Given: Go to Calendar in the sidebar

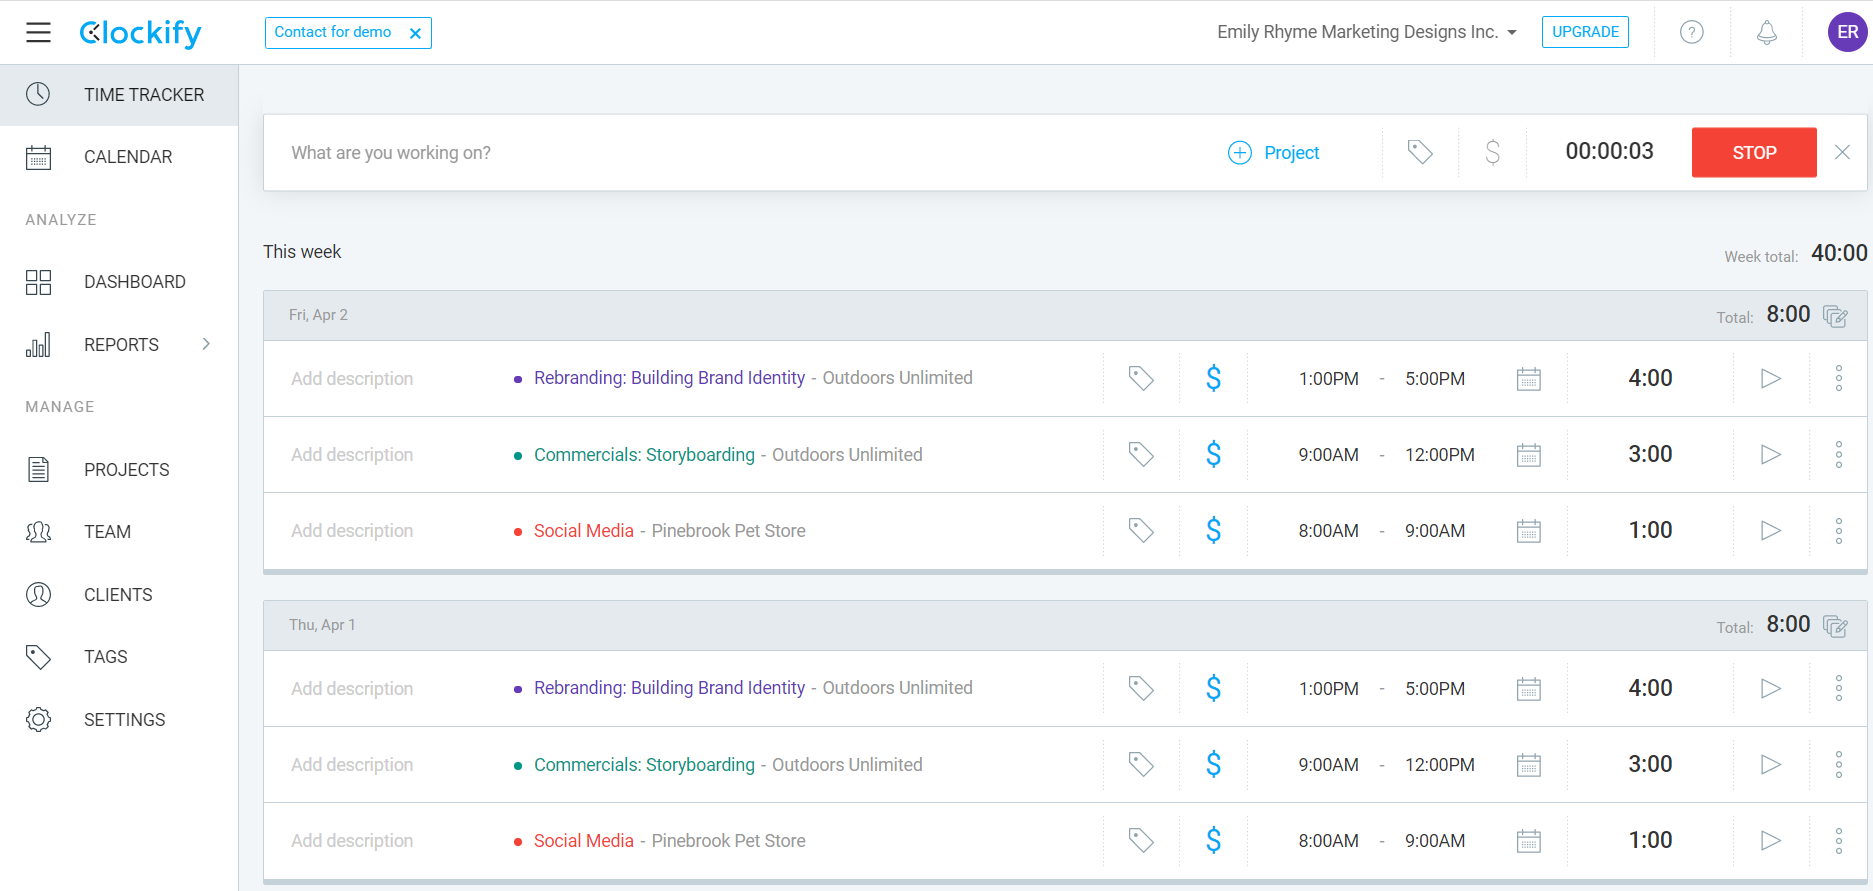Looking at the screenshot, I should click(x=128, y=157).
